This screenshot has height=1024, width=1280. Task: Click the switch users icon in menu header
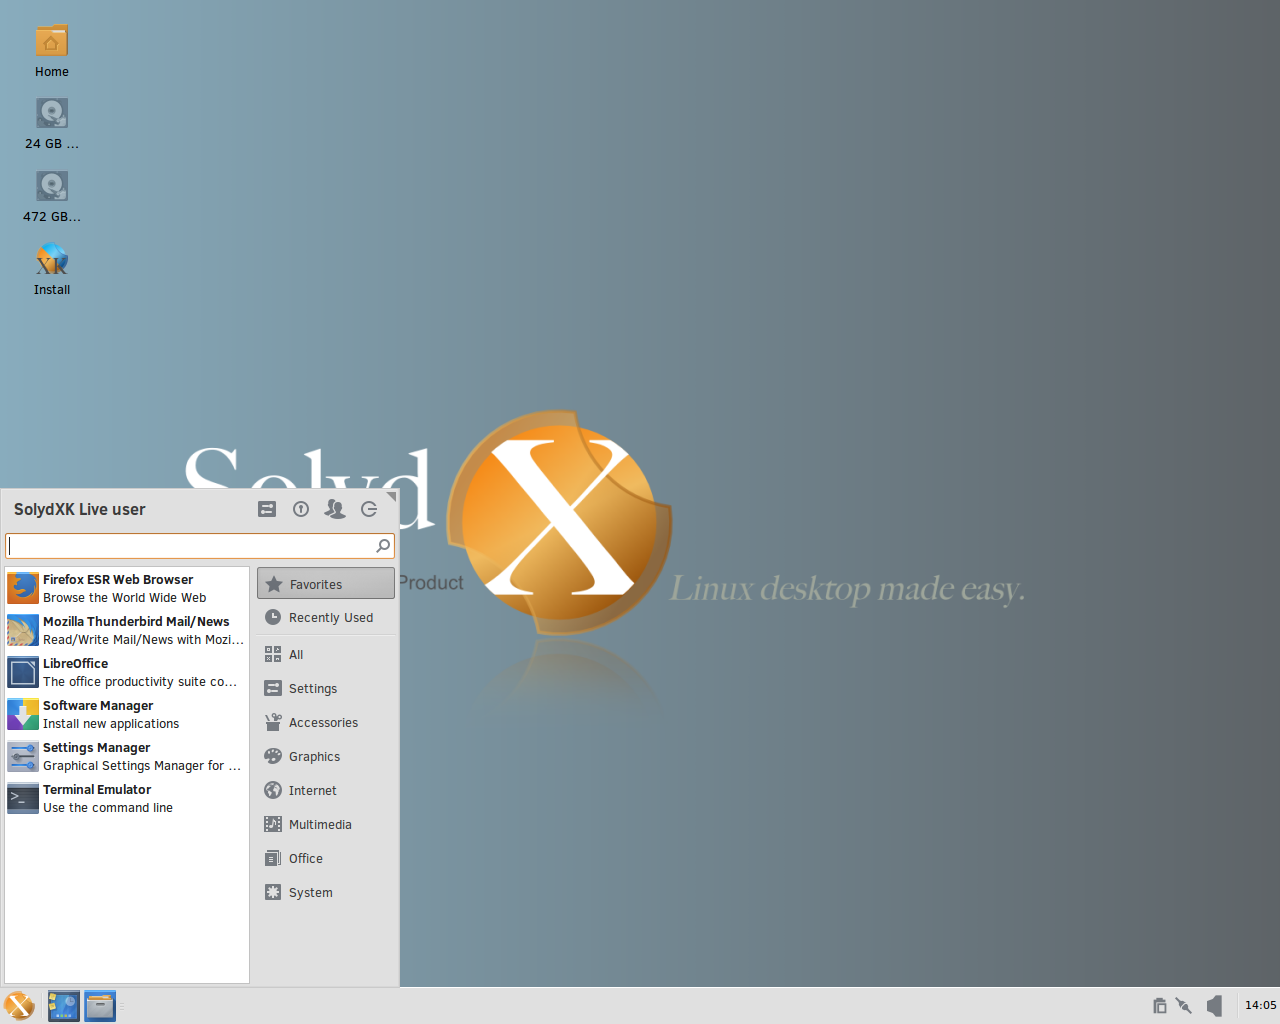(335, 509)
